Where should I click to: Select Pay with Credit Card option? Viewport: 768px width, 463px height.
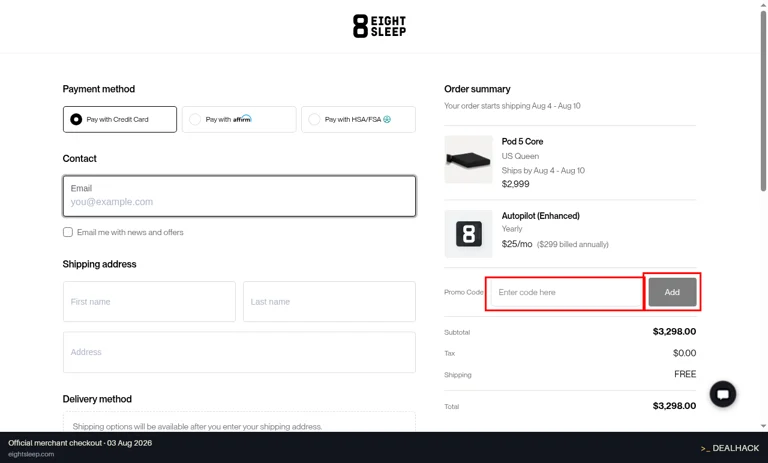tap(120, 119)
